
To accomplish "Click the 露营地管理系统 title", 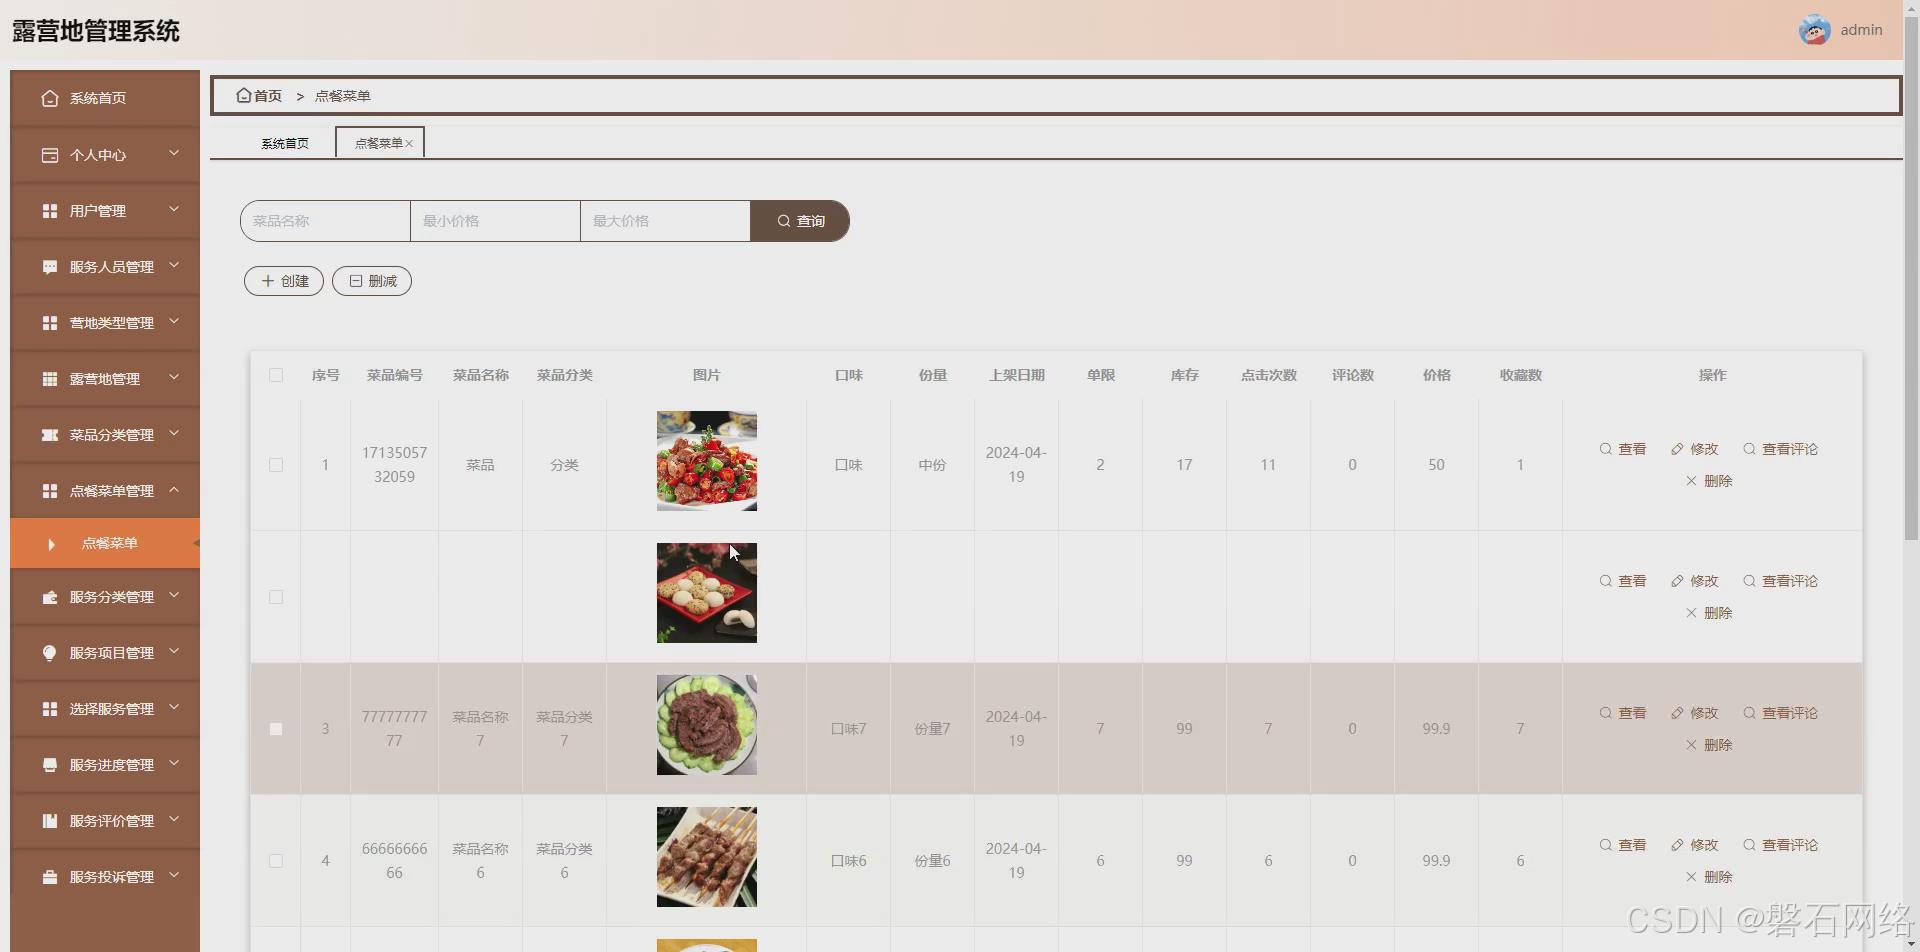I will (x=96, y=31).
